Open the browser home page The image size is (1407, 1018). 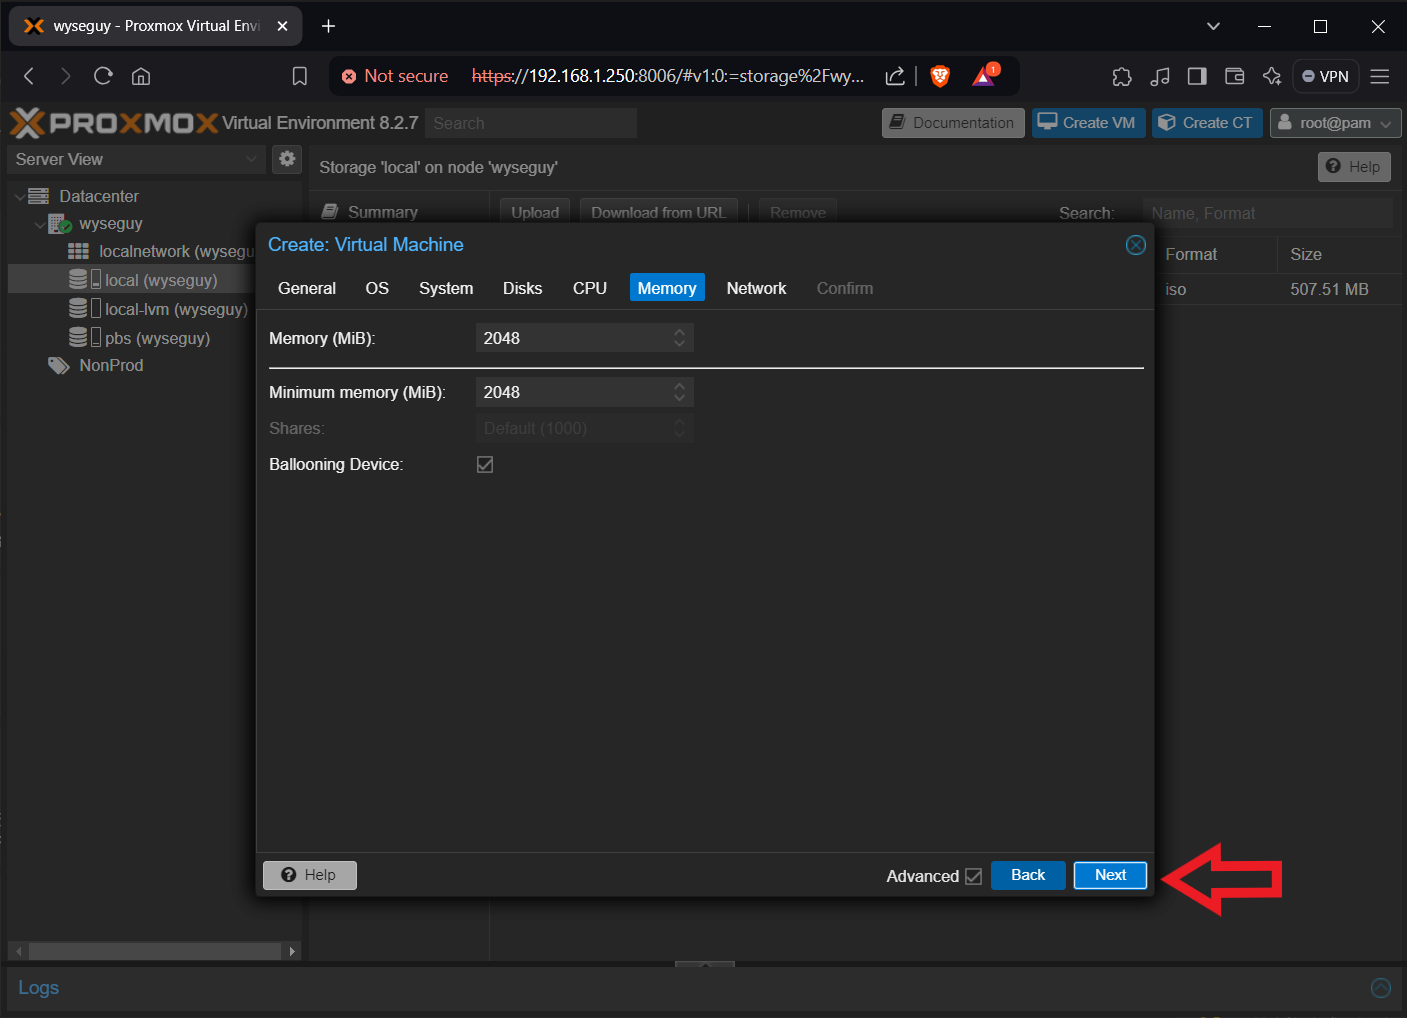coord(141,76)
